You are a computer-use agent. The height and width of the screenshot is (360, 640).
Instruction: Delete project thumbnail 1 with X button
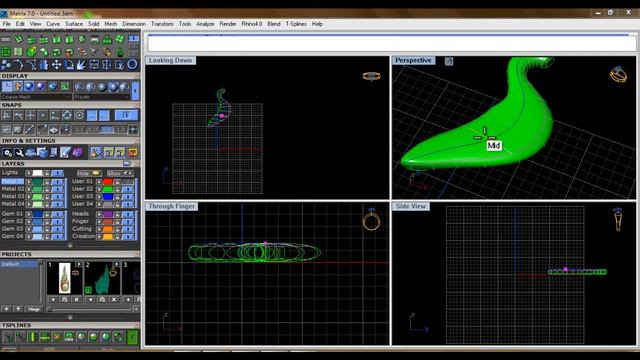(x=76, y=300)
